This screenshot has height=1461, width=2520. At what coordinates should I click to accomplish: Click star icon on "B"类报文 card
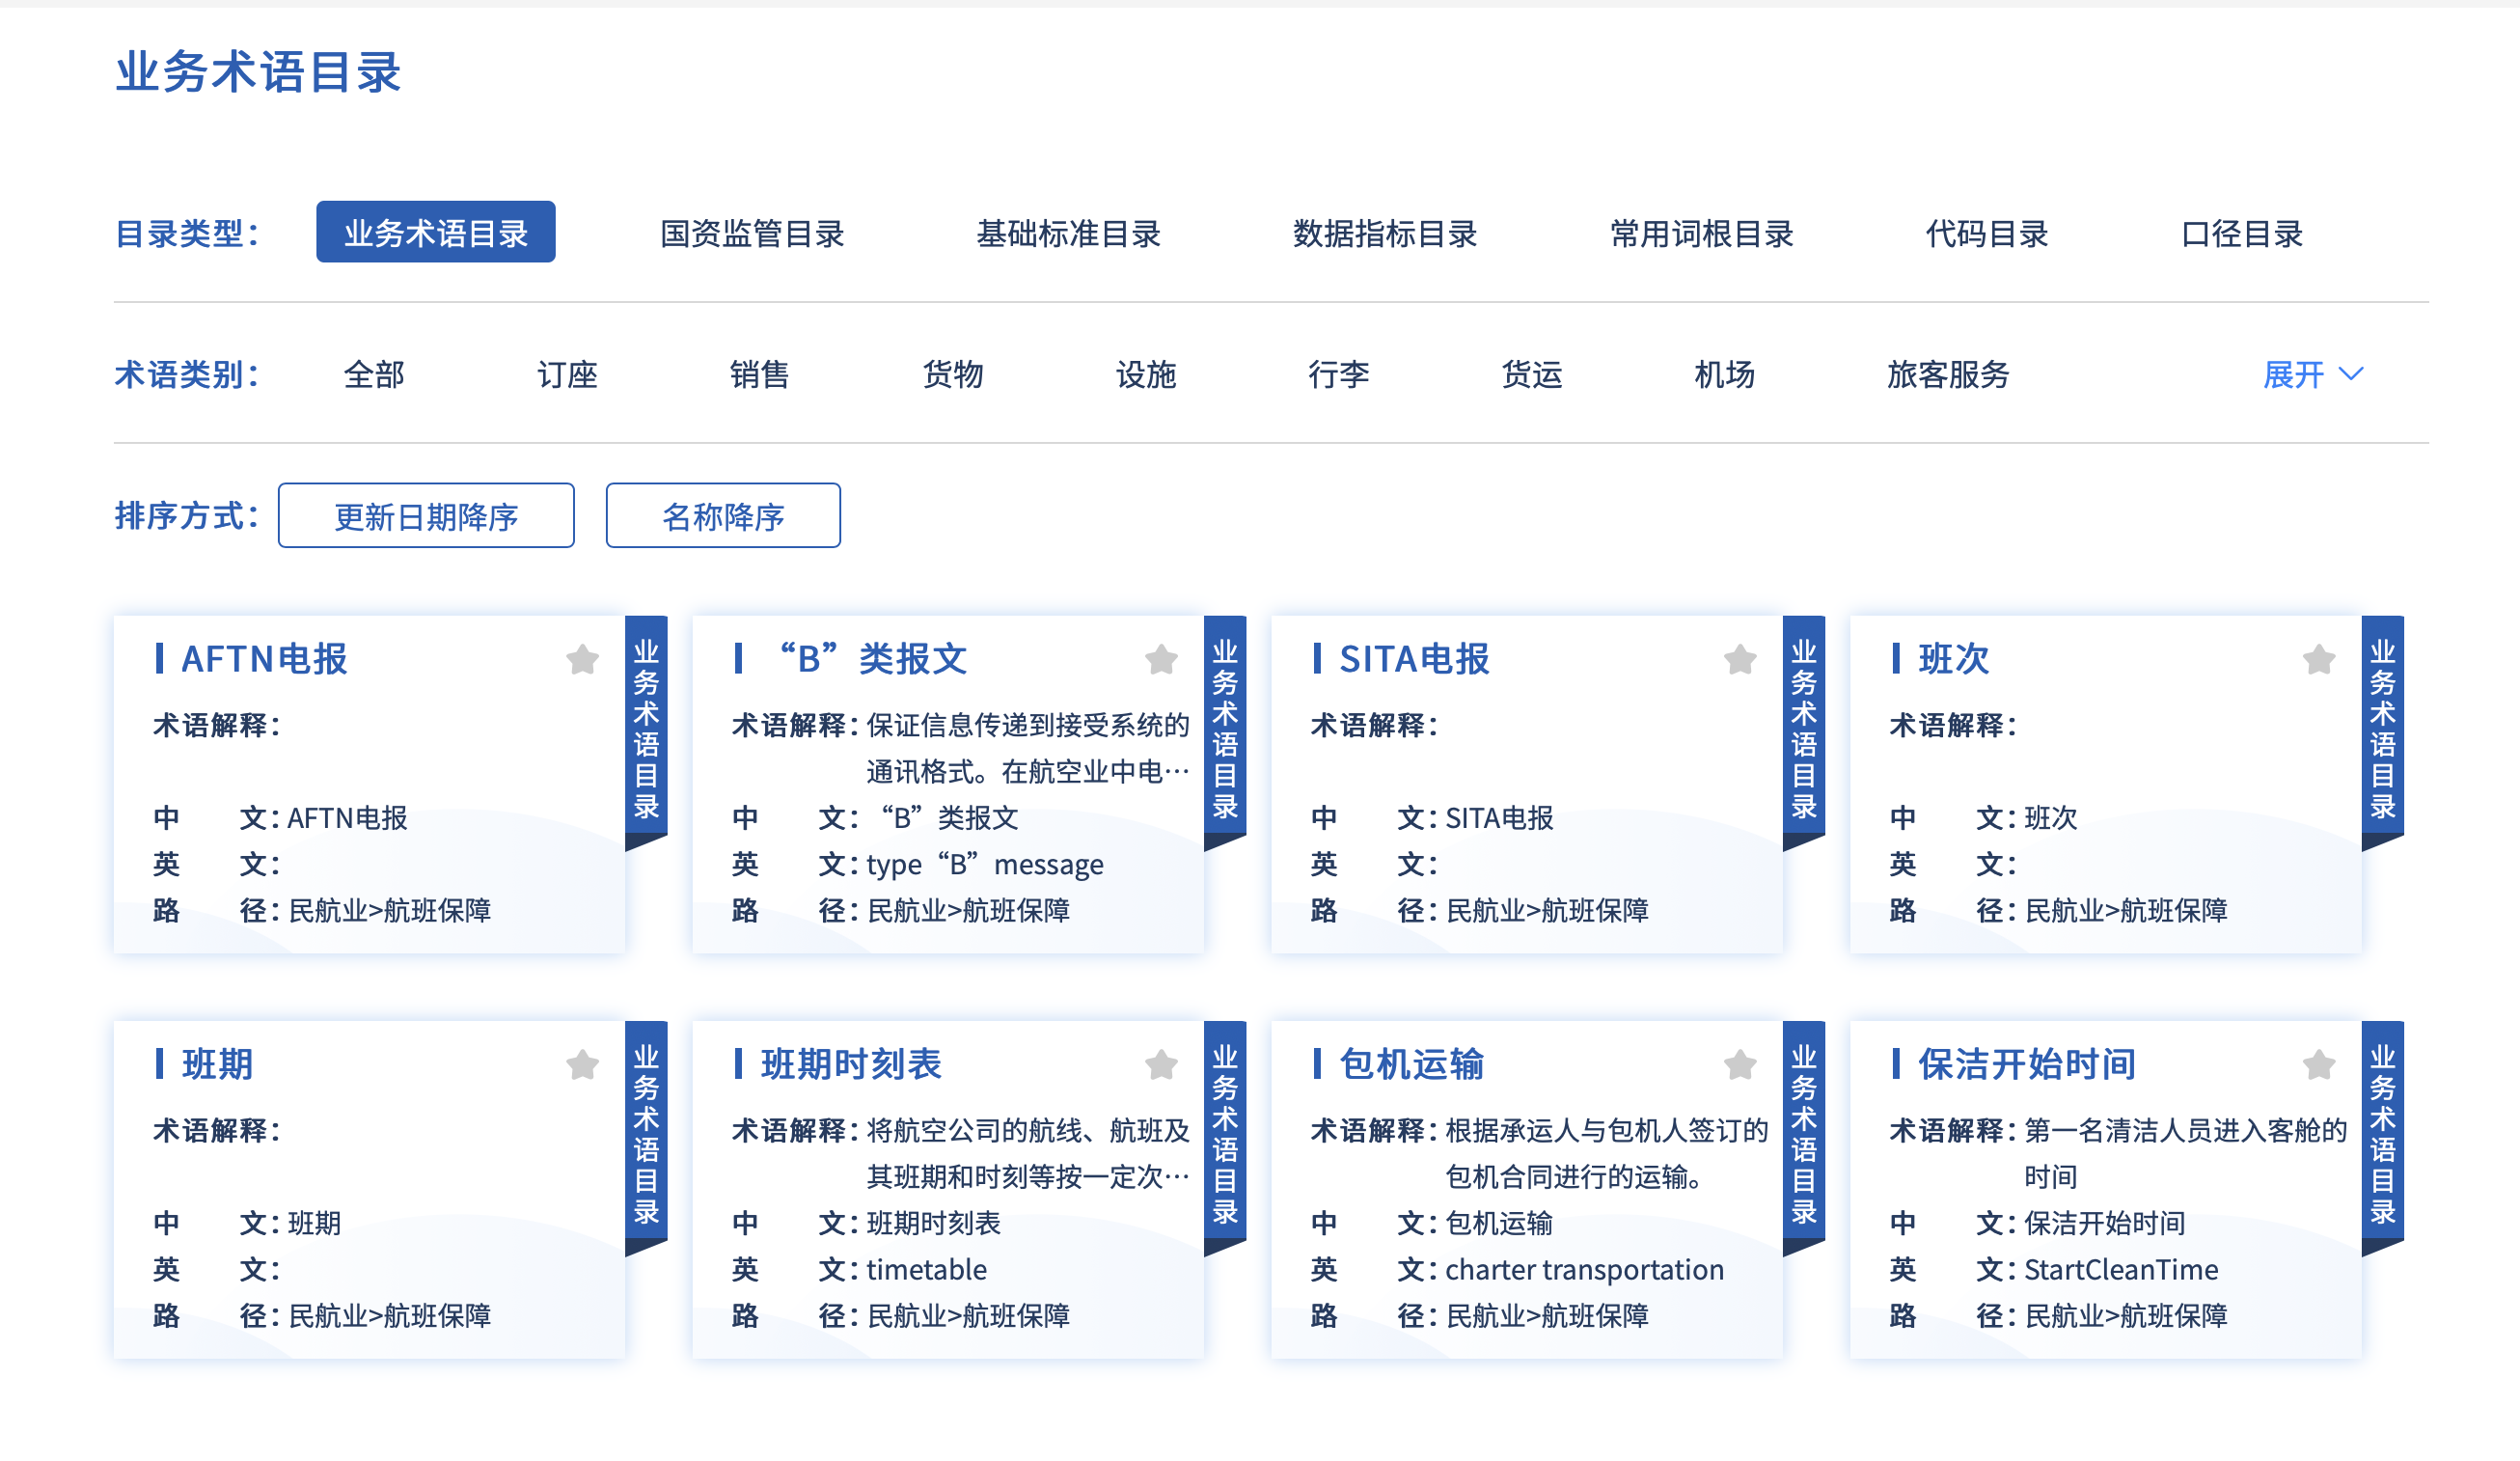[1161, 660]
